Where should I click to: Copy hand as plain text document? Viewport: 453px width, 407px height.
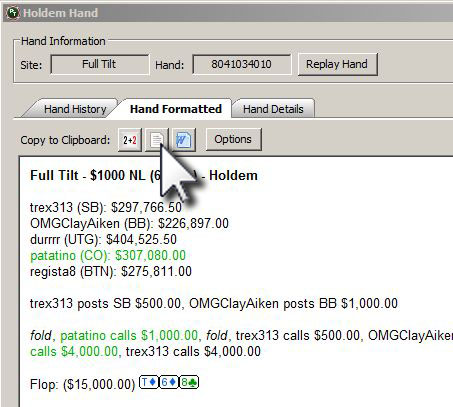(x=157, y=140)
